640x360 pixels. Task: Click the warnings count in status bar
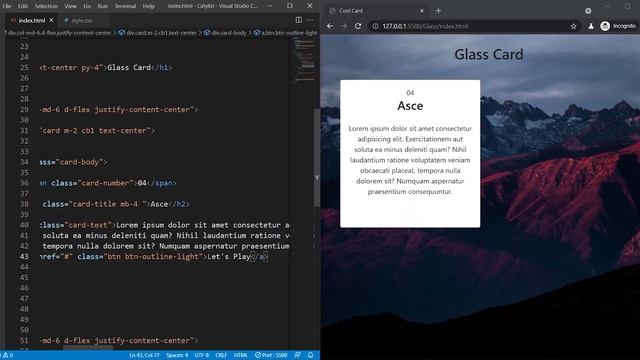pos(8,355)
